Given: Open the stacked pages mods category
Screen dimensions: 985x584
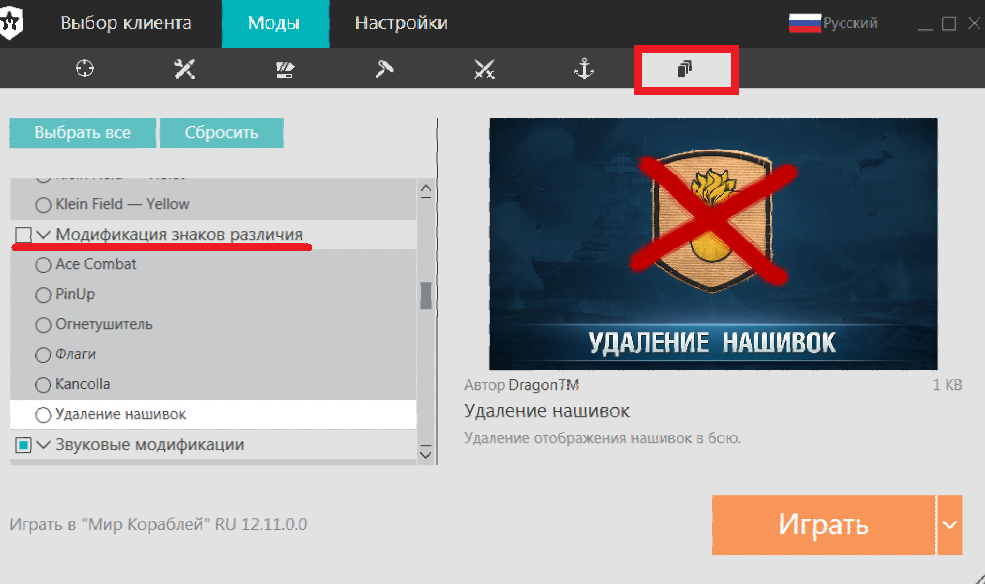Looking at the screenshot, I should [685, 68].
